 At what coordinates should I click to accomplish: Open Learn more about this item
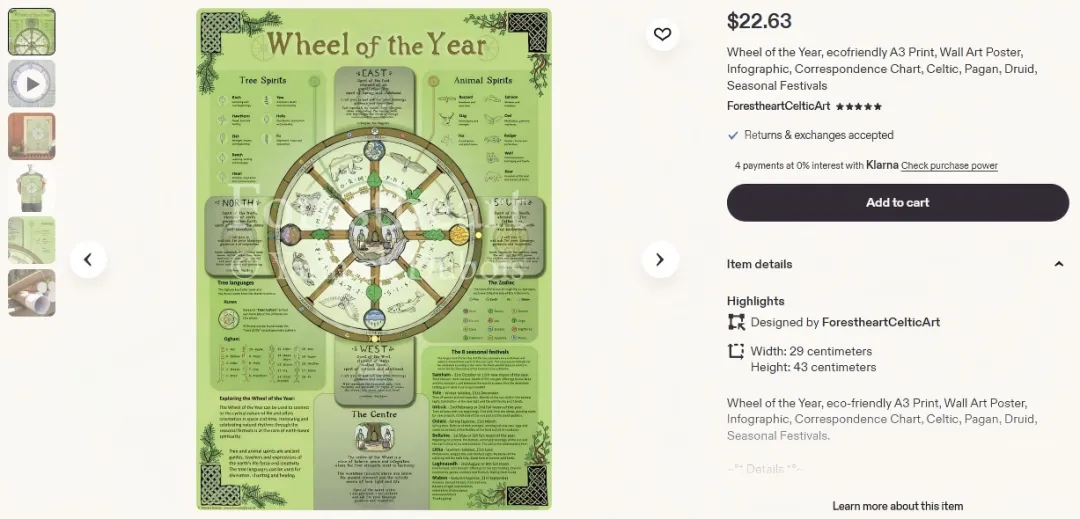coord(897,506)
